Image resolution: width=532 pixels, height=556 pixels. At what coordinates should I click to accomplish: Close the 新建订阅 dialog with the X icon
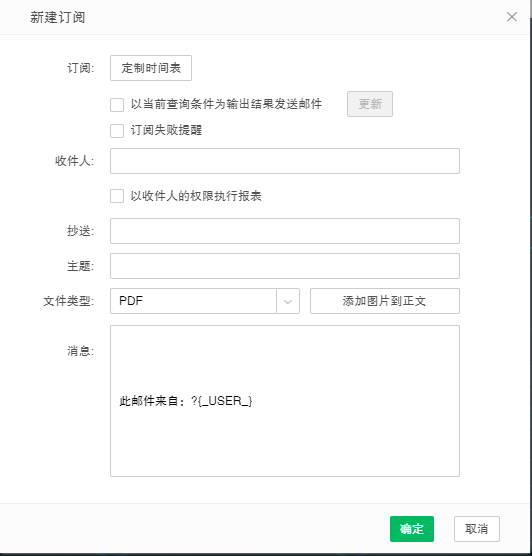coord(511,17)
